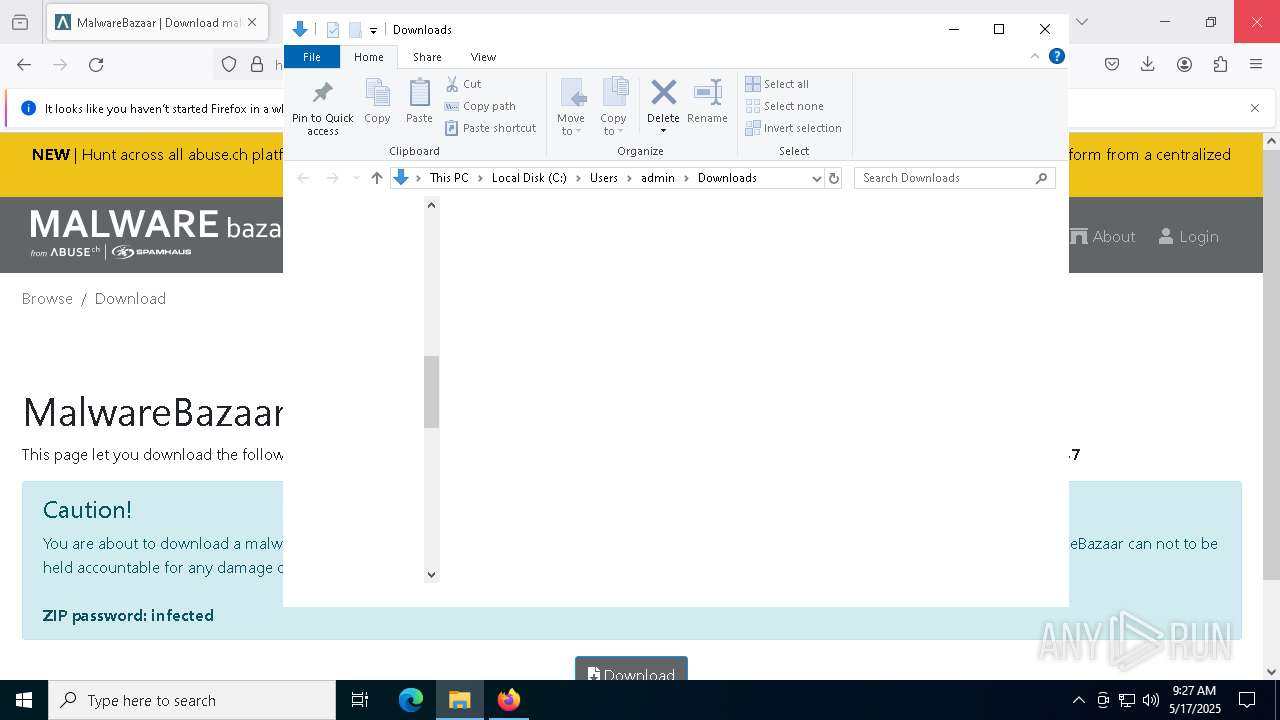Open the Move to dropdown
This screenshot has width=1280, height=720.
click(x=571, y=107)
